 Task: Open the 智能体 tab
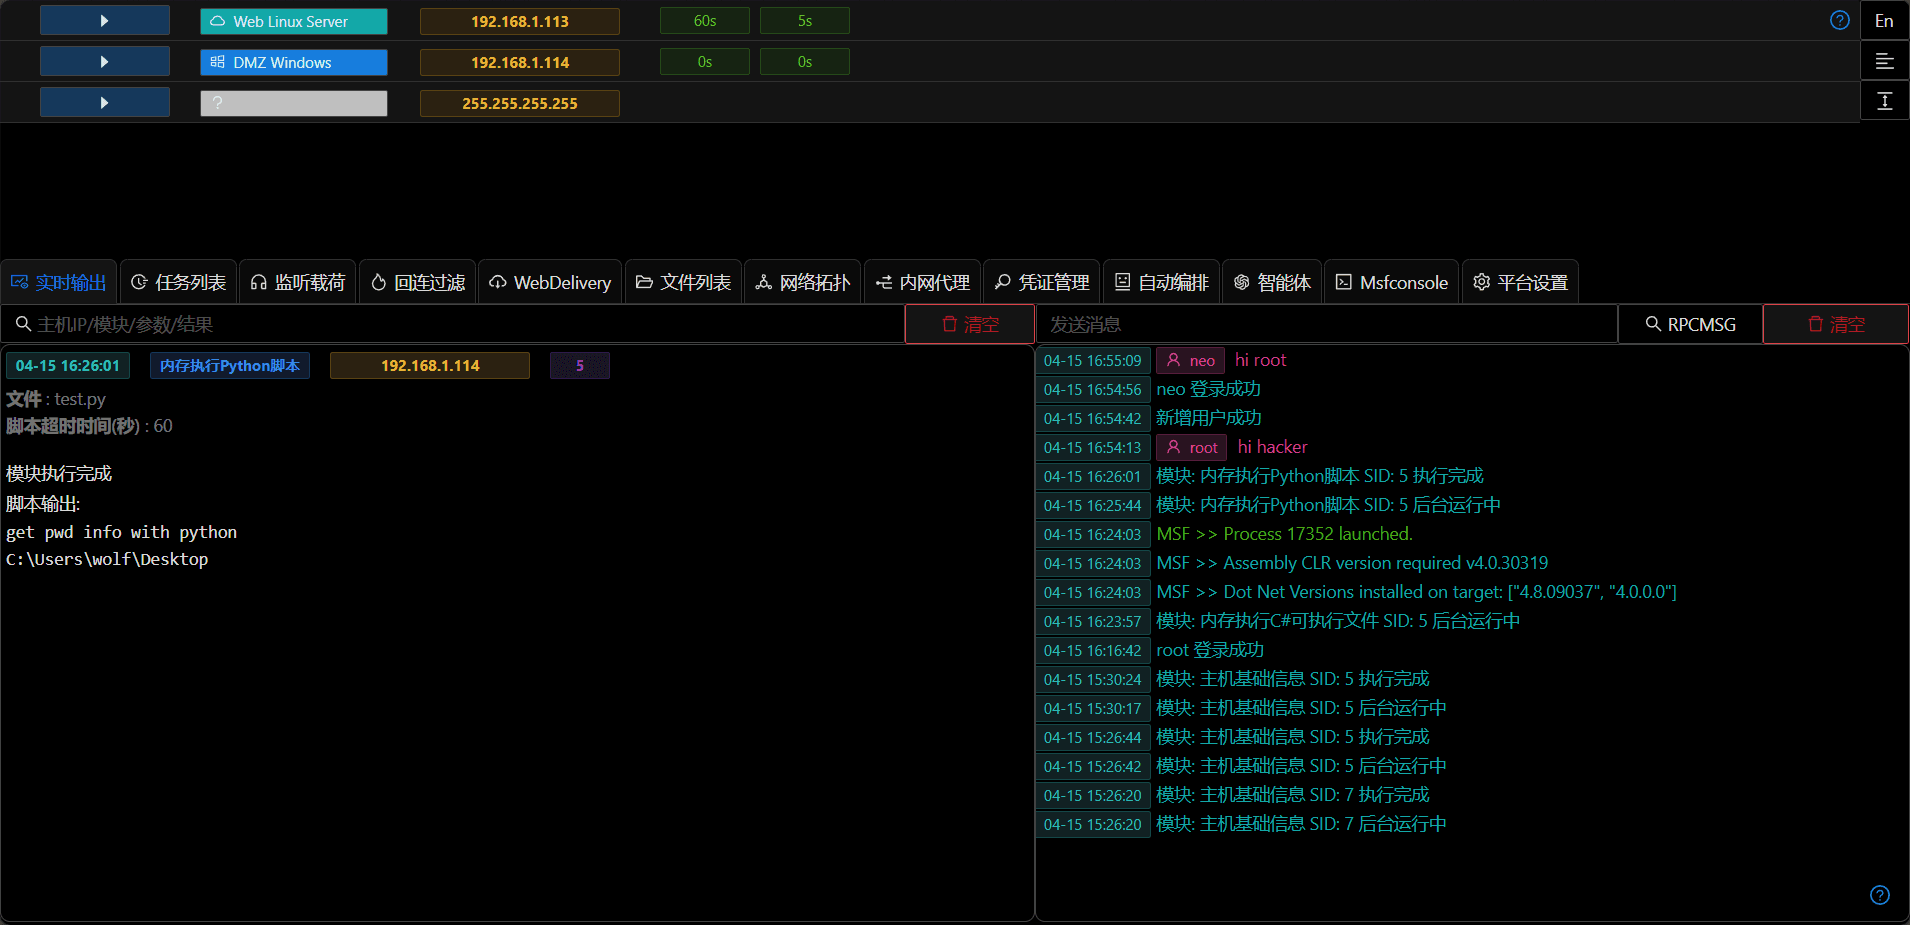[x=1272, y=282]
